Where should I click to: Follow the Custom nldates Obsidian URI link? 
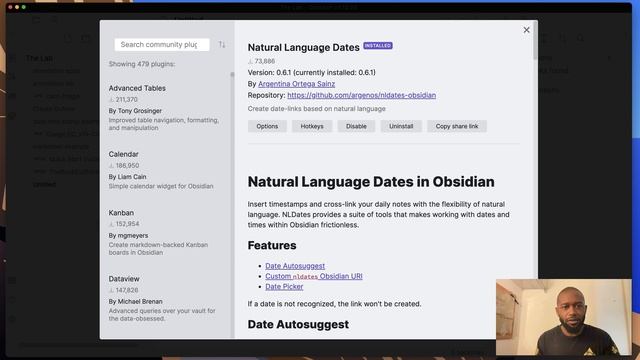(313, 276)
